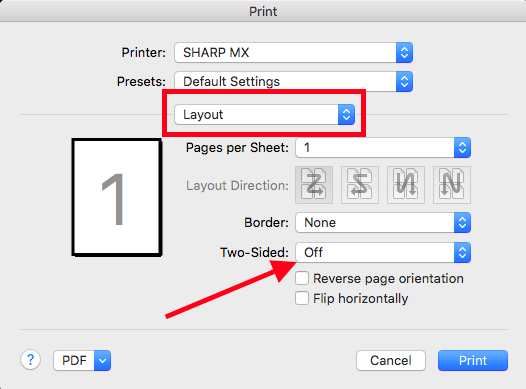Viewport: 526px width, 389px height.
Task: Select the S-pattern right-to-left layout direction icon
Action: (x=360, y=185)
